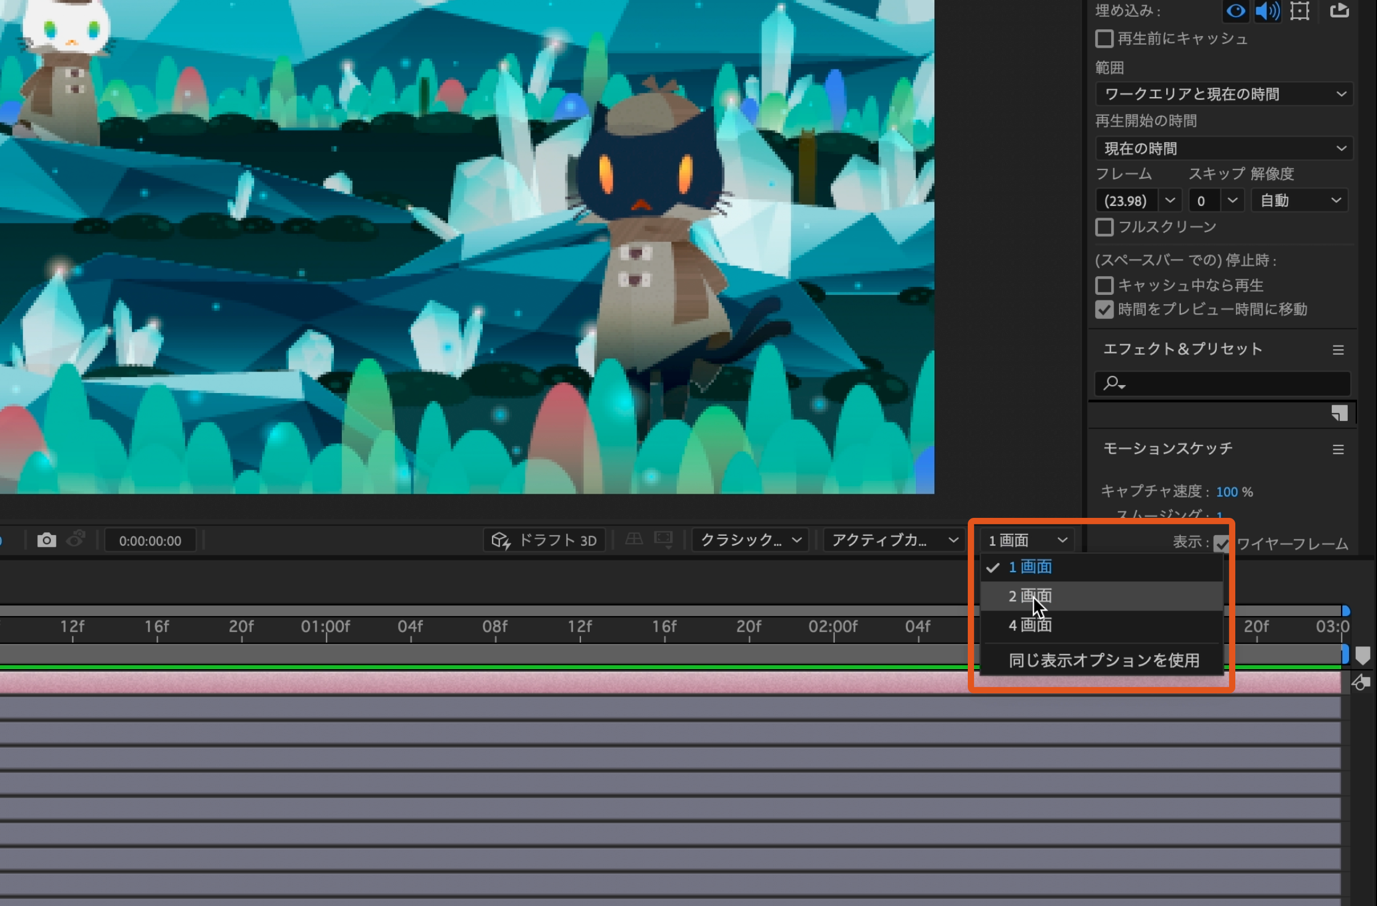Expand the frame rate dropdown arrow
This screenshot has height=906, width=1377.
pyautogui.click(x=1170, y=201)
